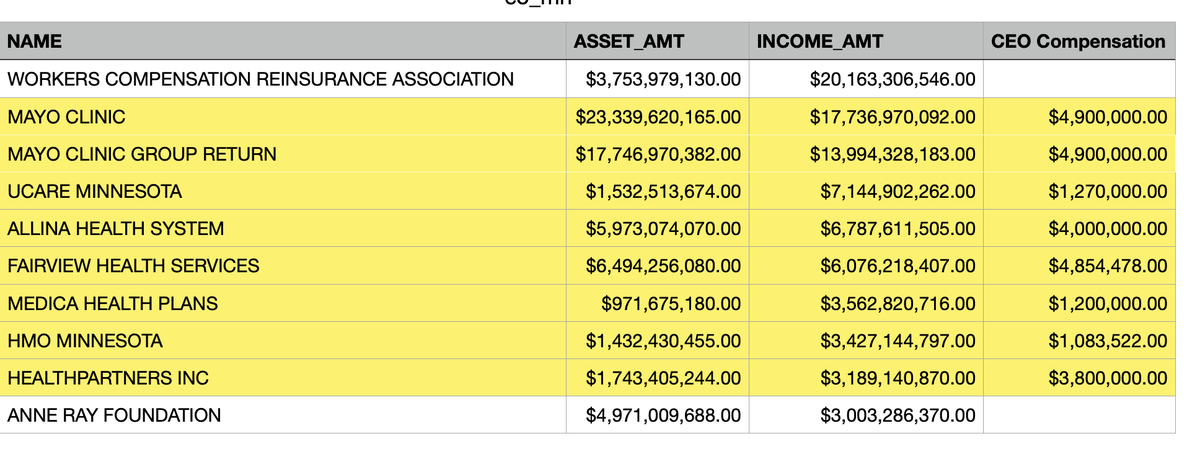
Task: Select the name cell reading exactly MAYO CLINIC
Action: pyautogui.click(x=283, y=117)
